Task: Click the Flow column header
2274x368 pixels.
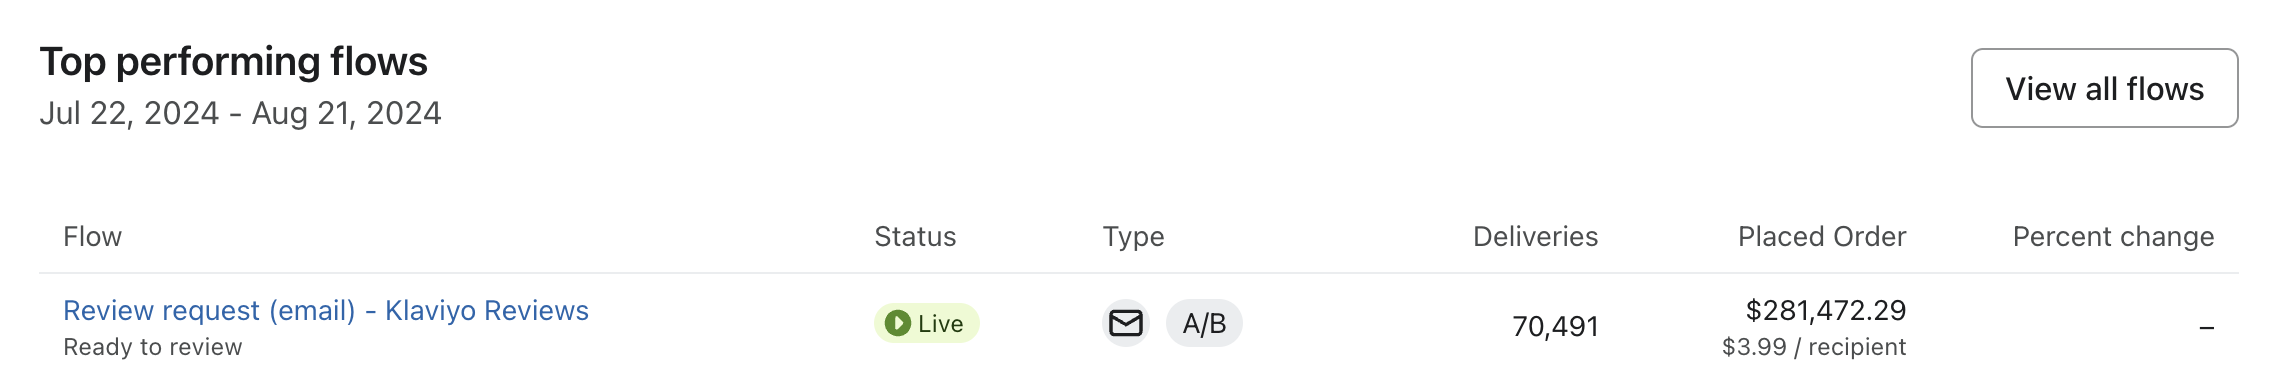Action: tap(92, 237)
